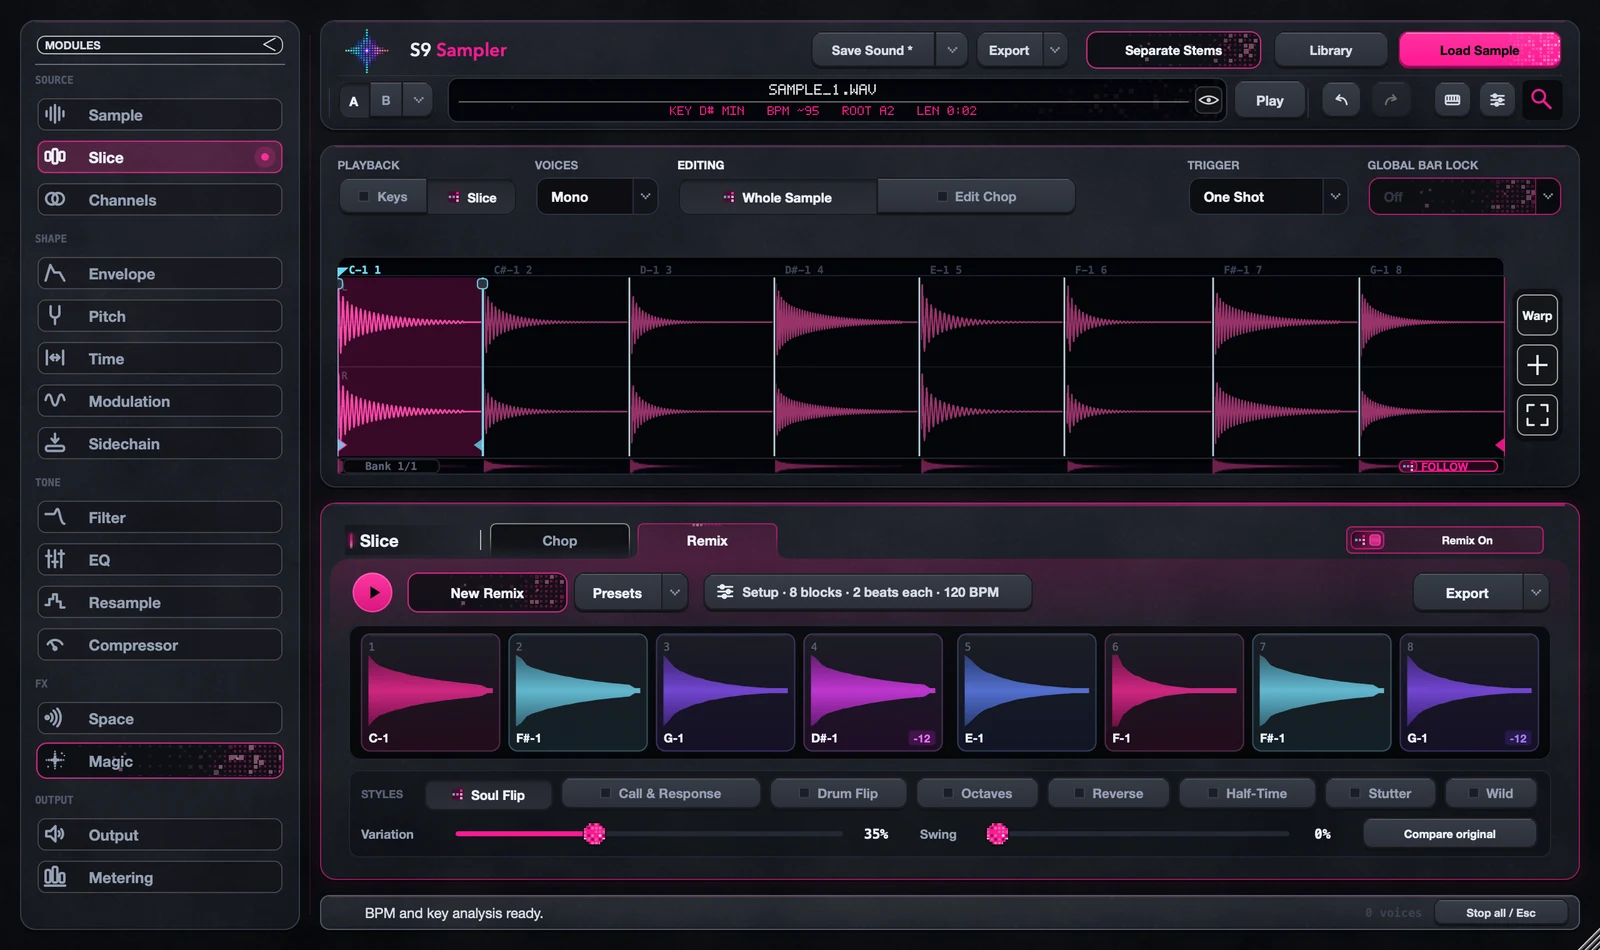Open the EQ module

(160, 560)
